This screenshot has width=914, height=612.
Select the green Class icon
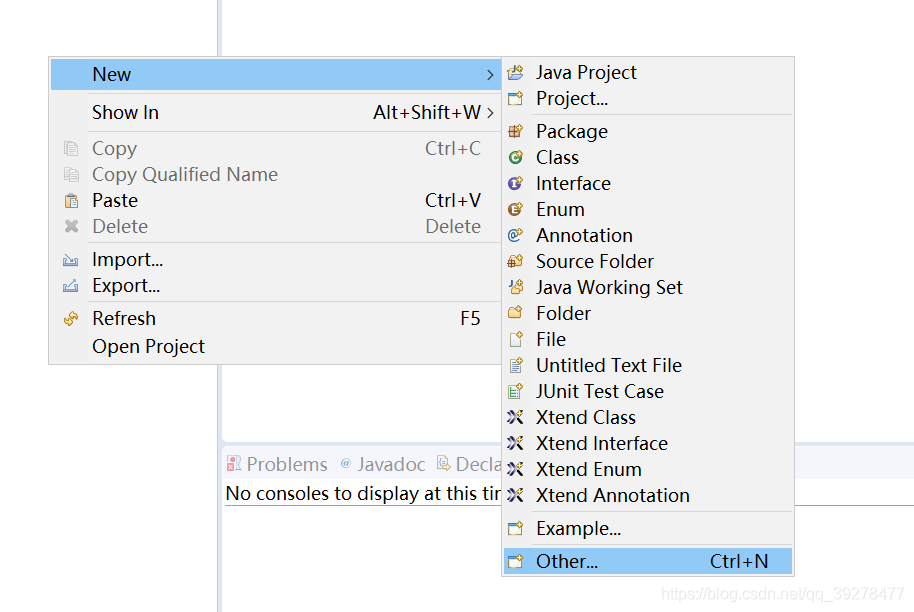point(515,157)
